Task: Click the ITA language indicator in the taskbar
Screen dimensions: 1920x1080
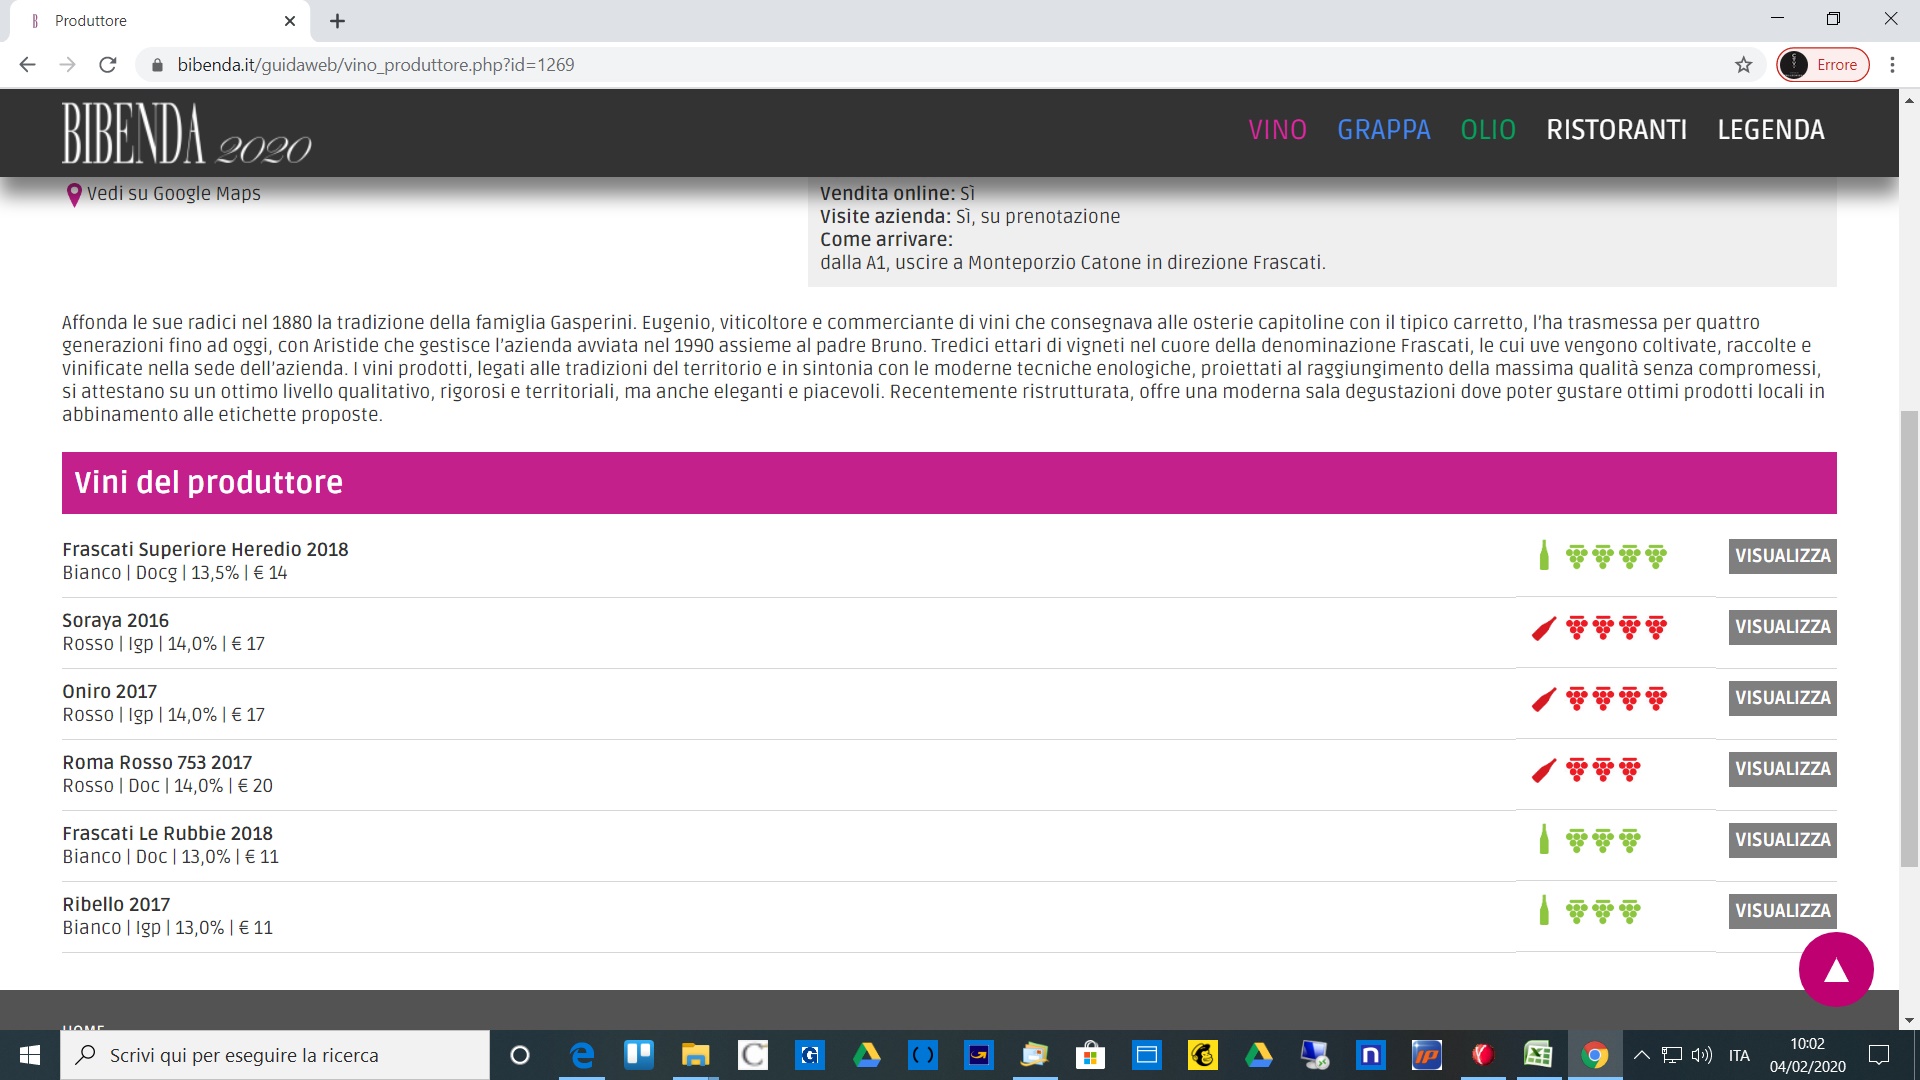Action: [x=1739, y=1055]
